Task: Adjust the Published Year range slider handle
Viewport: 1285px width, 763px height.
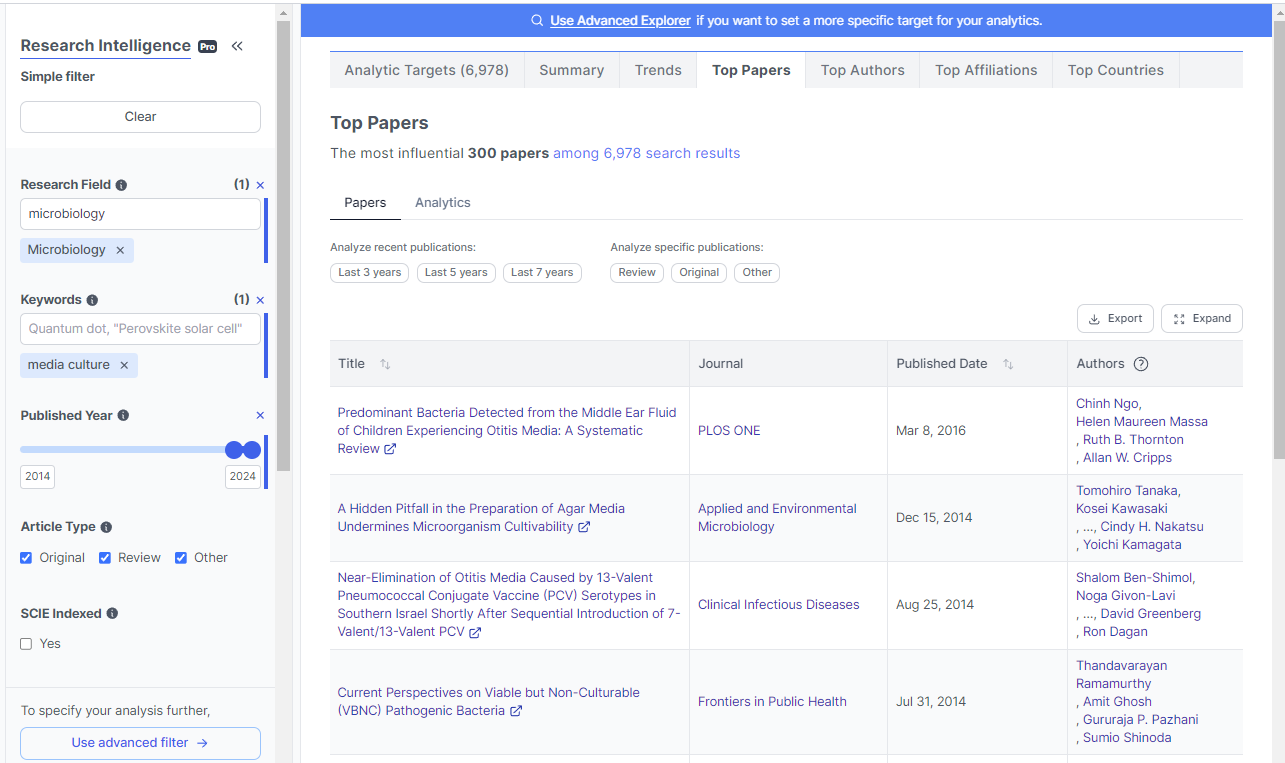Action: coord(252,450)
